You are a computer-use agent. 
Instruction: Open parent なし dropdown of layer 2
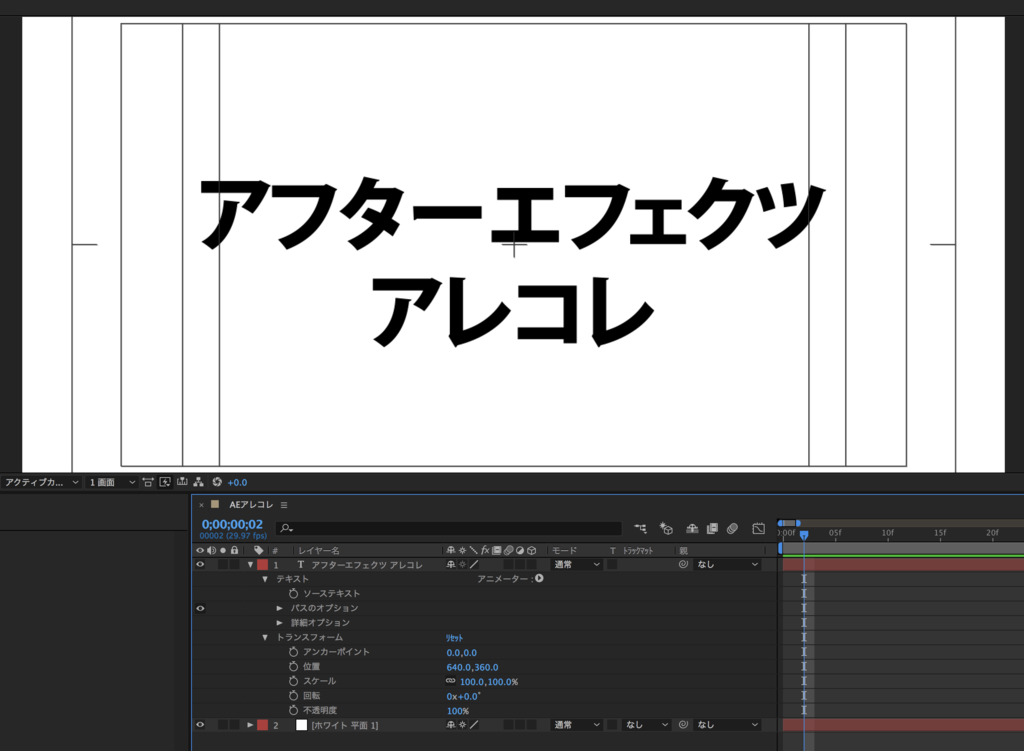coord(728,724)
